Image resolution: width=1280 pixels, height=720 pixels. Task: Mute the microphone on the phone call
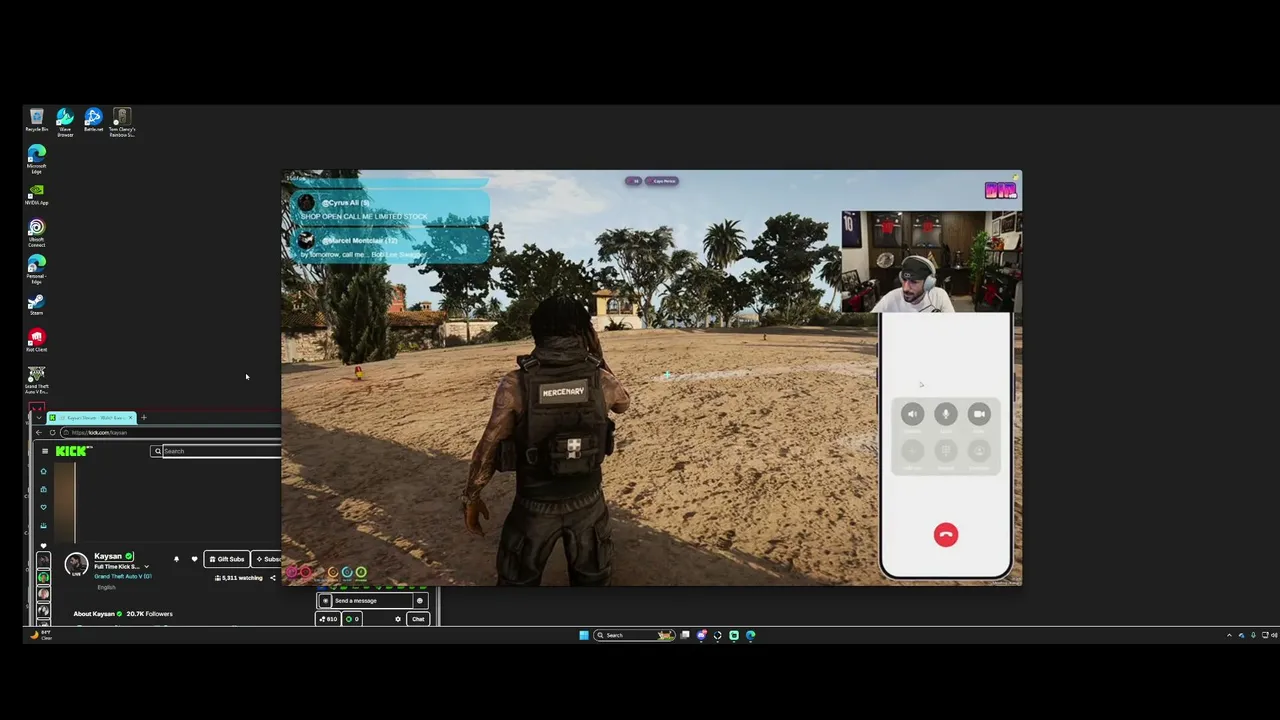(x=946, y=414)
